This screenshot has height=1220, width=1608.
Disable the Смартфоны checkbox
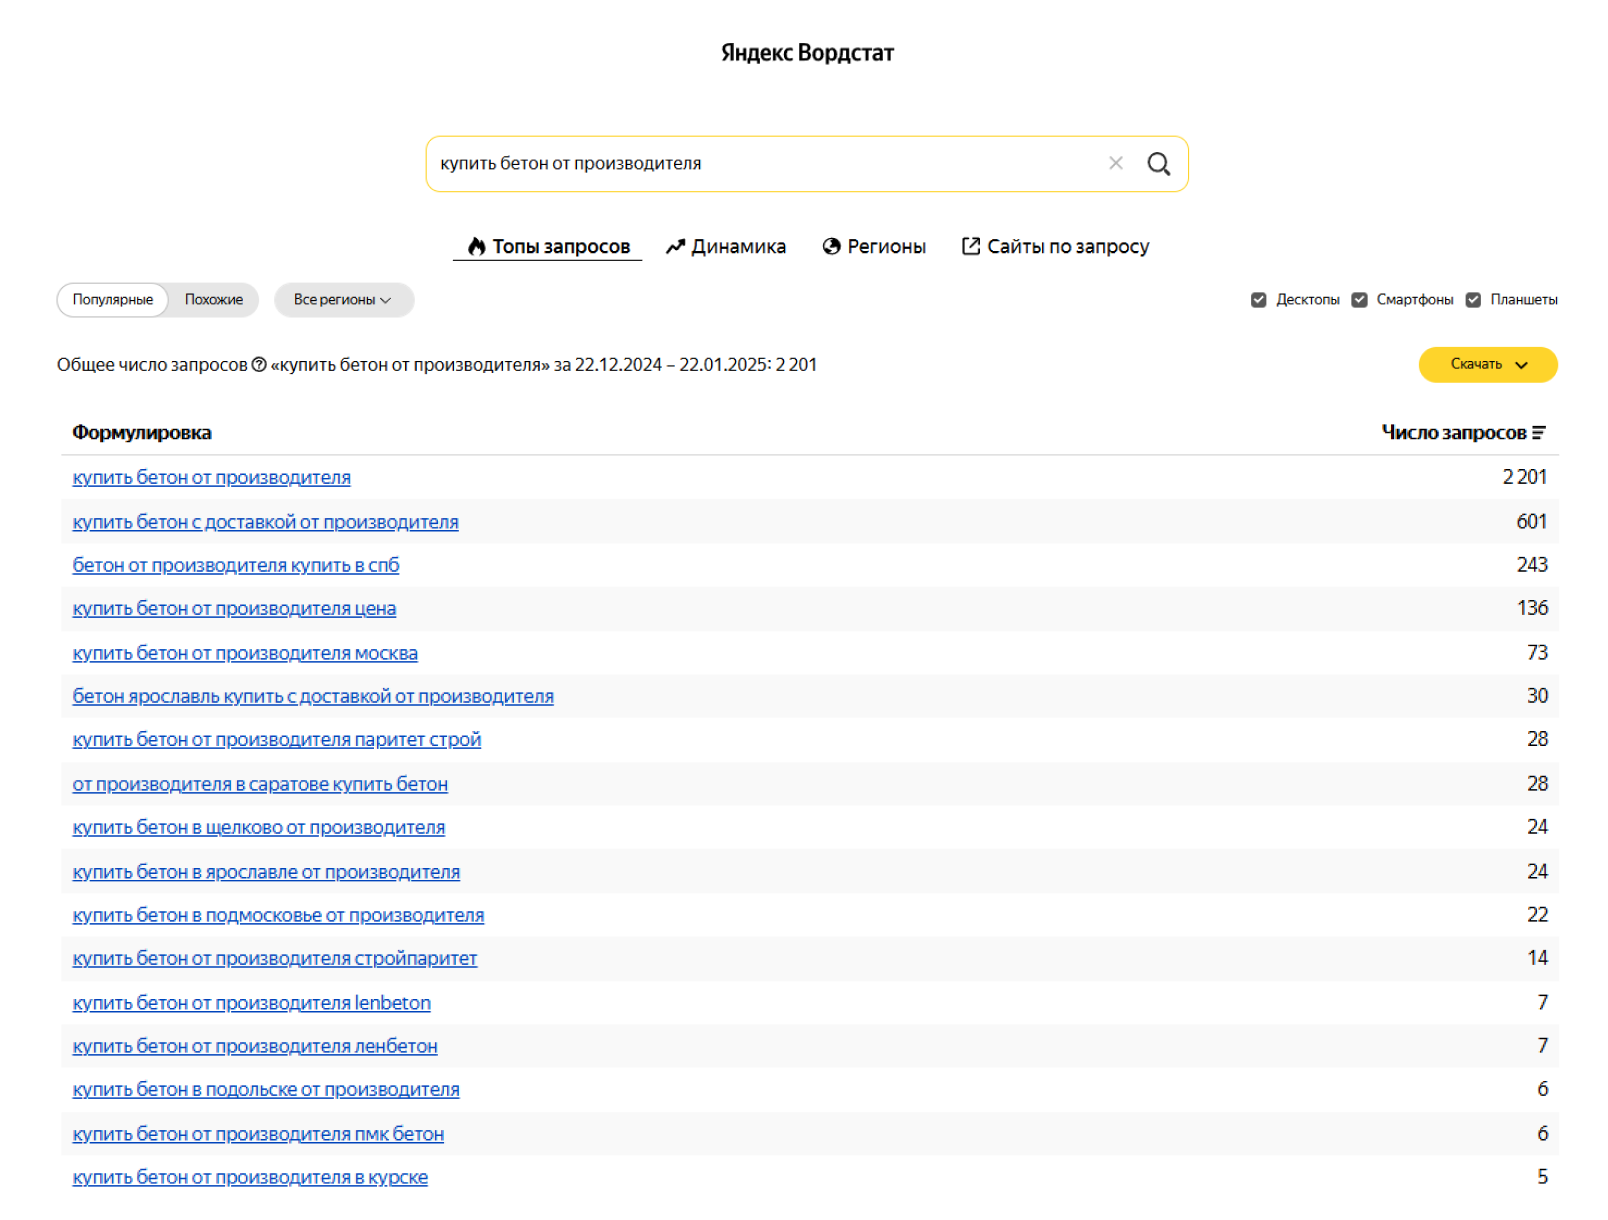coord(1360,299)
